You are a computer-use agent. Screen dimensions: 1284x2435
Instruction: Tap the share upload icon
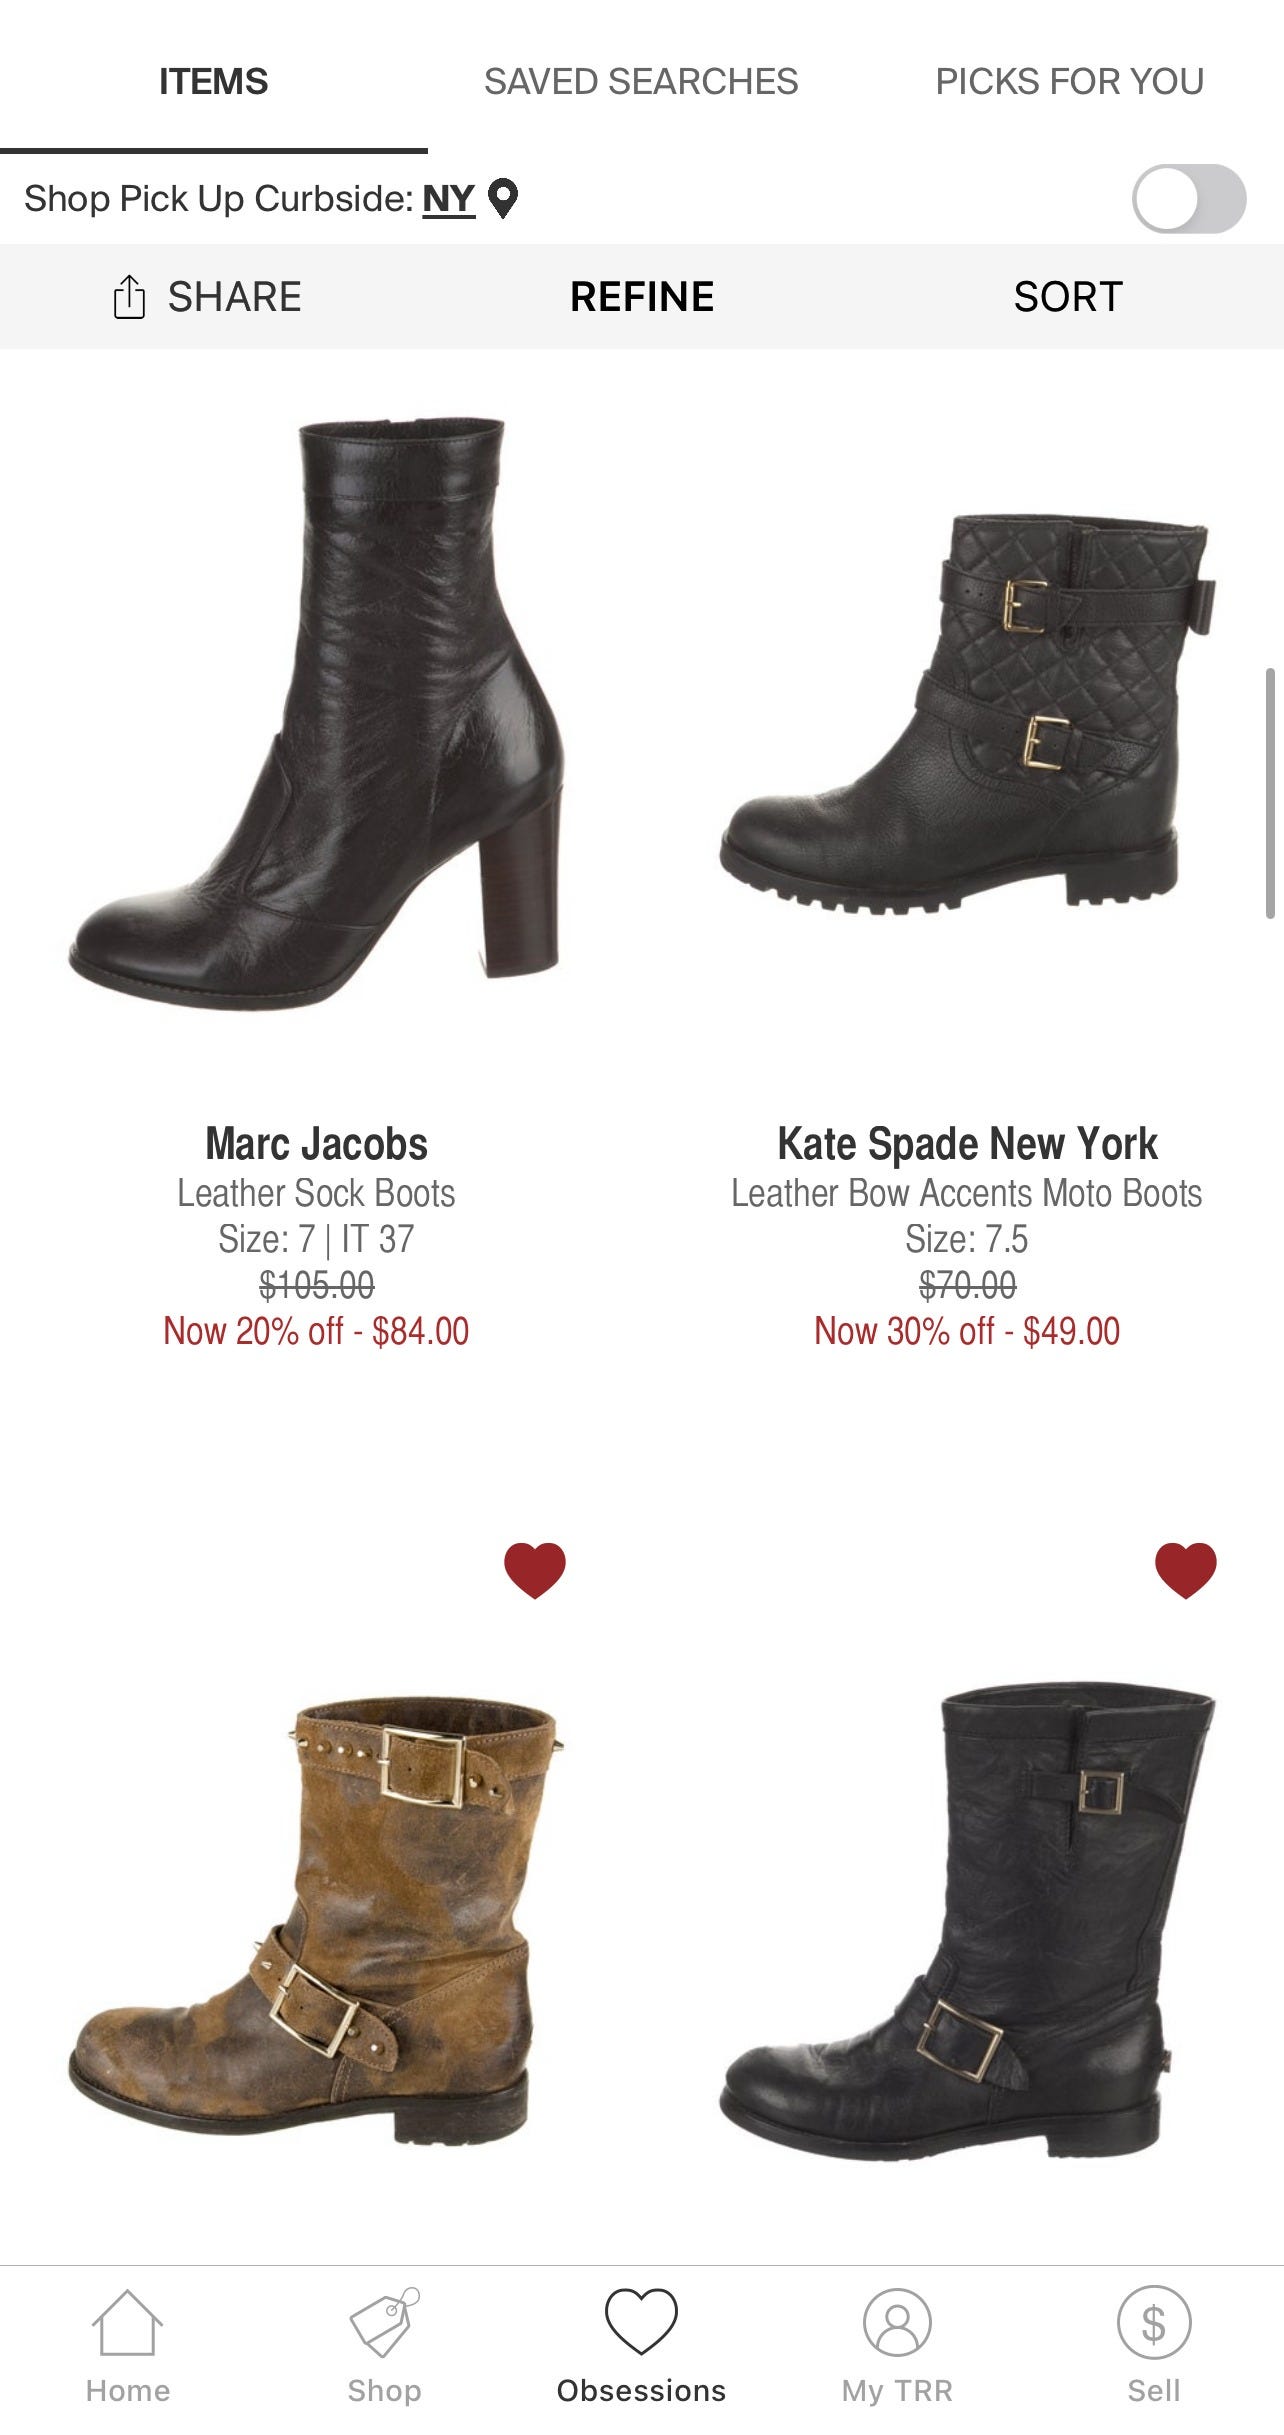[129, 297]
